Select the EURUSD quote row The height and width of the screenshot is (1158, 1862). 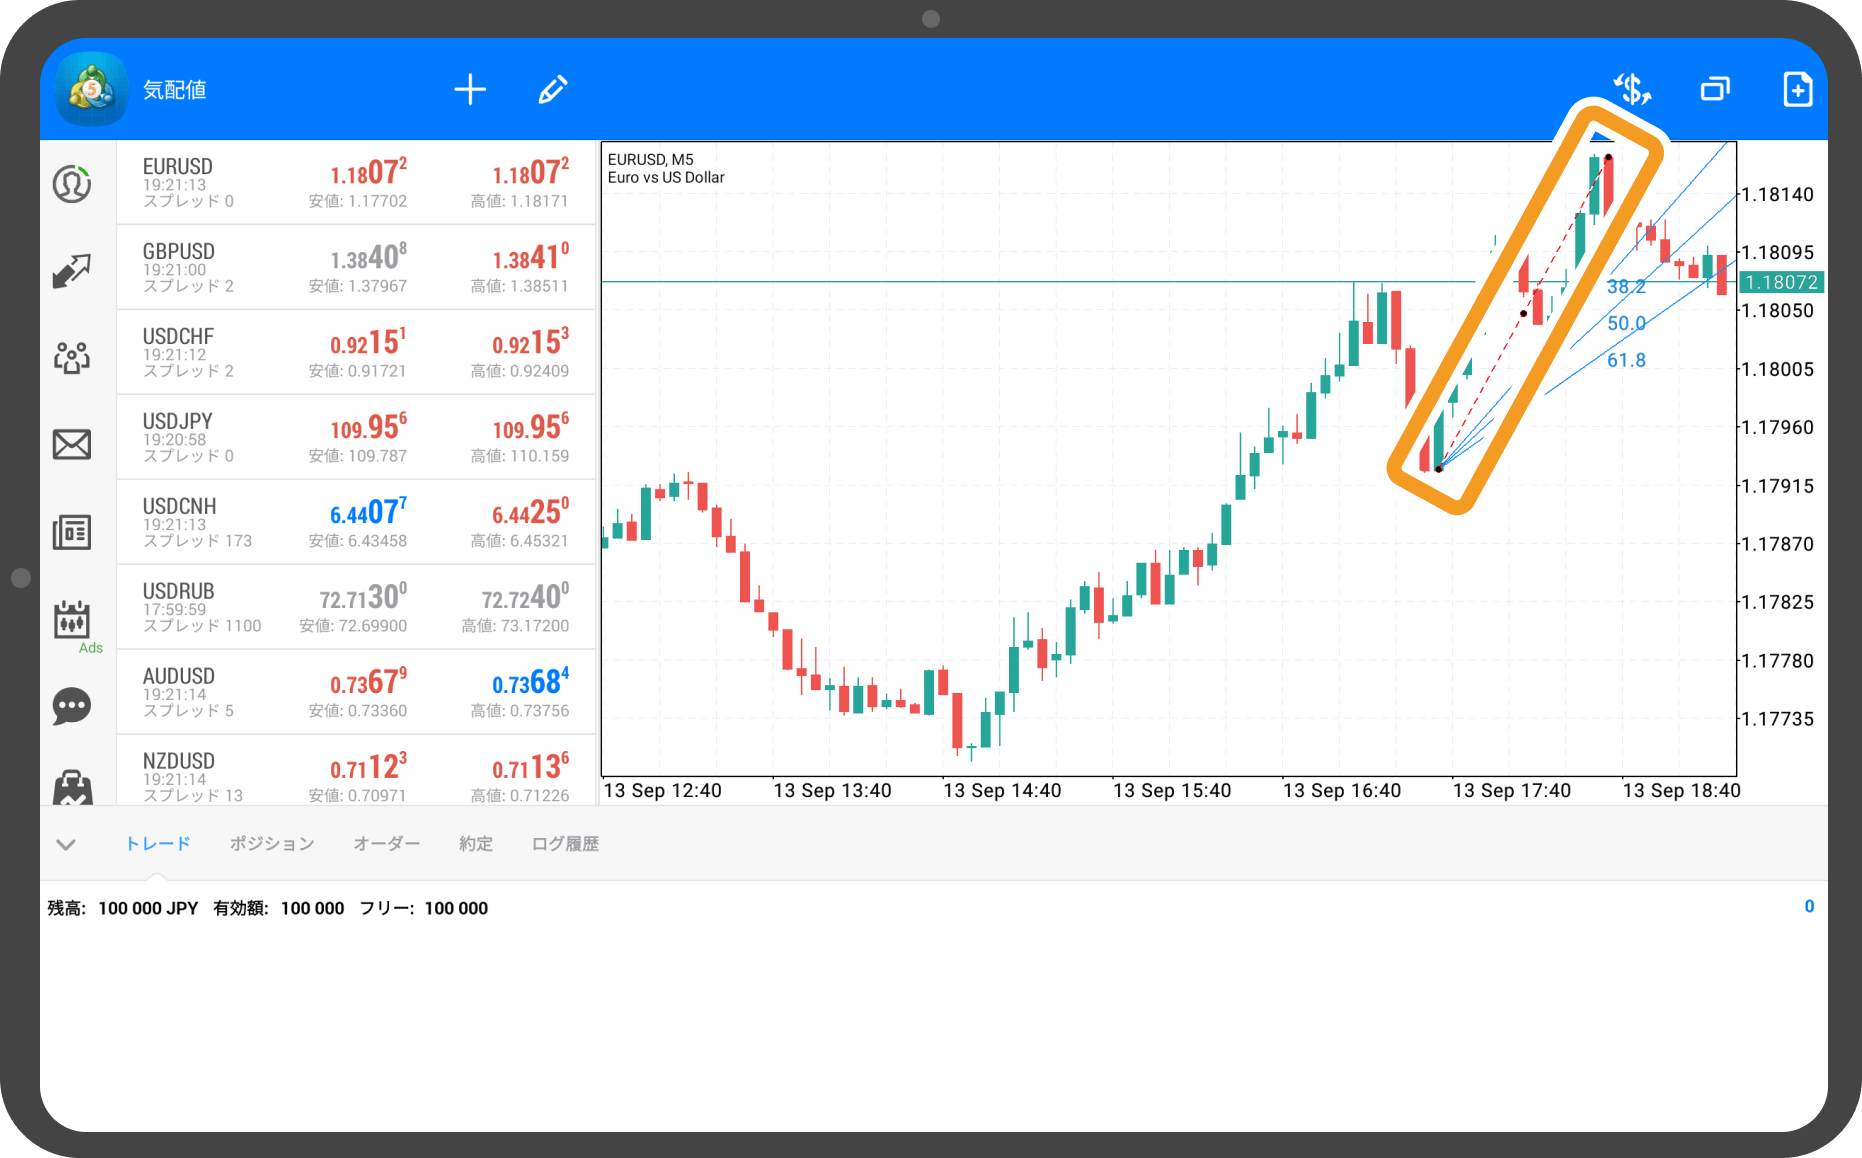coord(356,183)
